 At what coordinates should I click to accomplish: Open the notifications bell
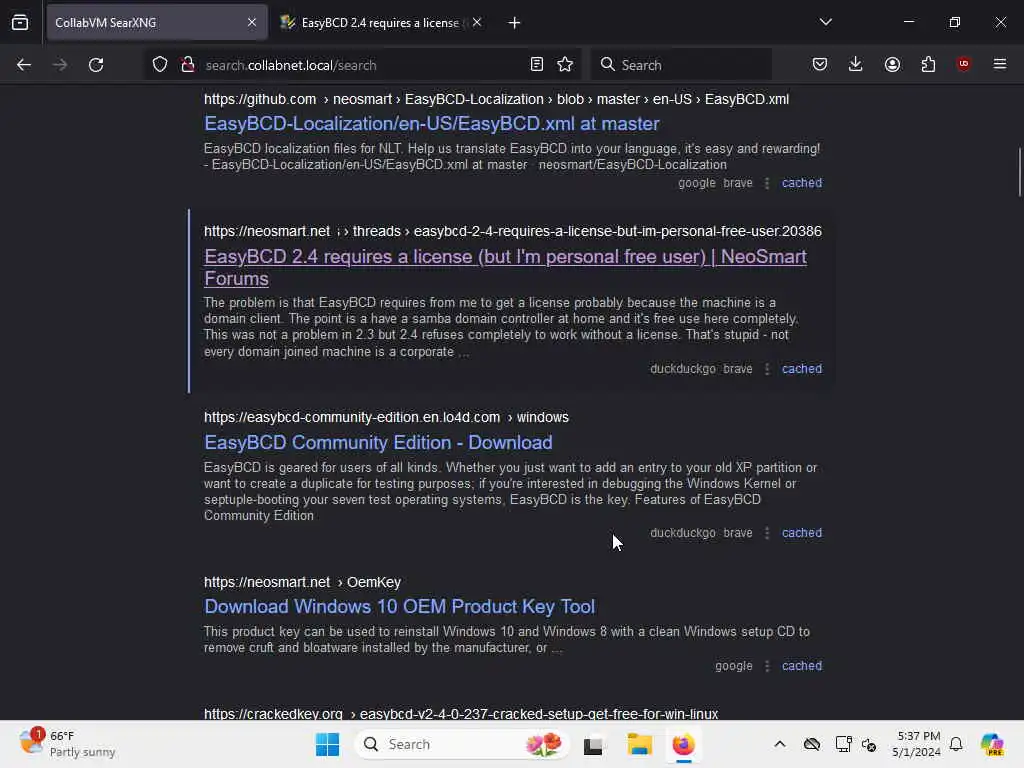coord(956,744)
